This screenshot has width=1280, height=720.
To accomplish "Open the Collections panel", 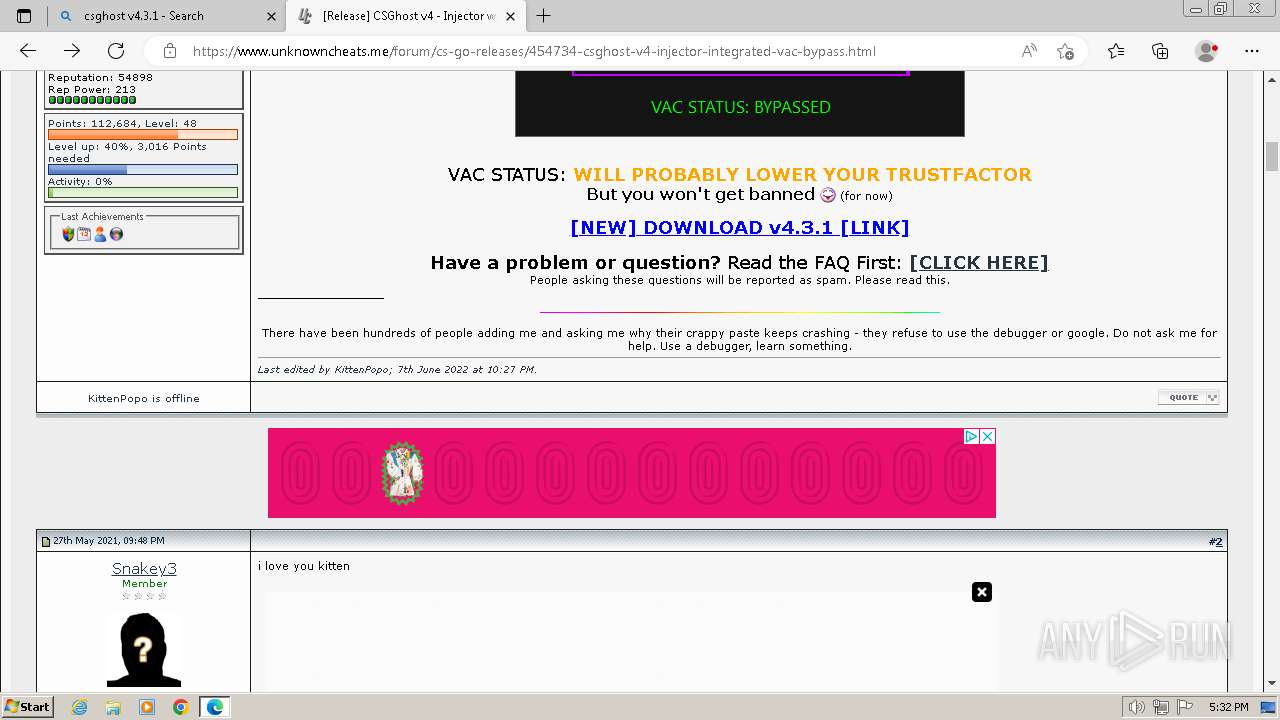I will 1160,51.
